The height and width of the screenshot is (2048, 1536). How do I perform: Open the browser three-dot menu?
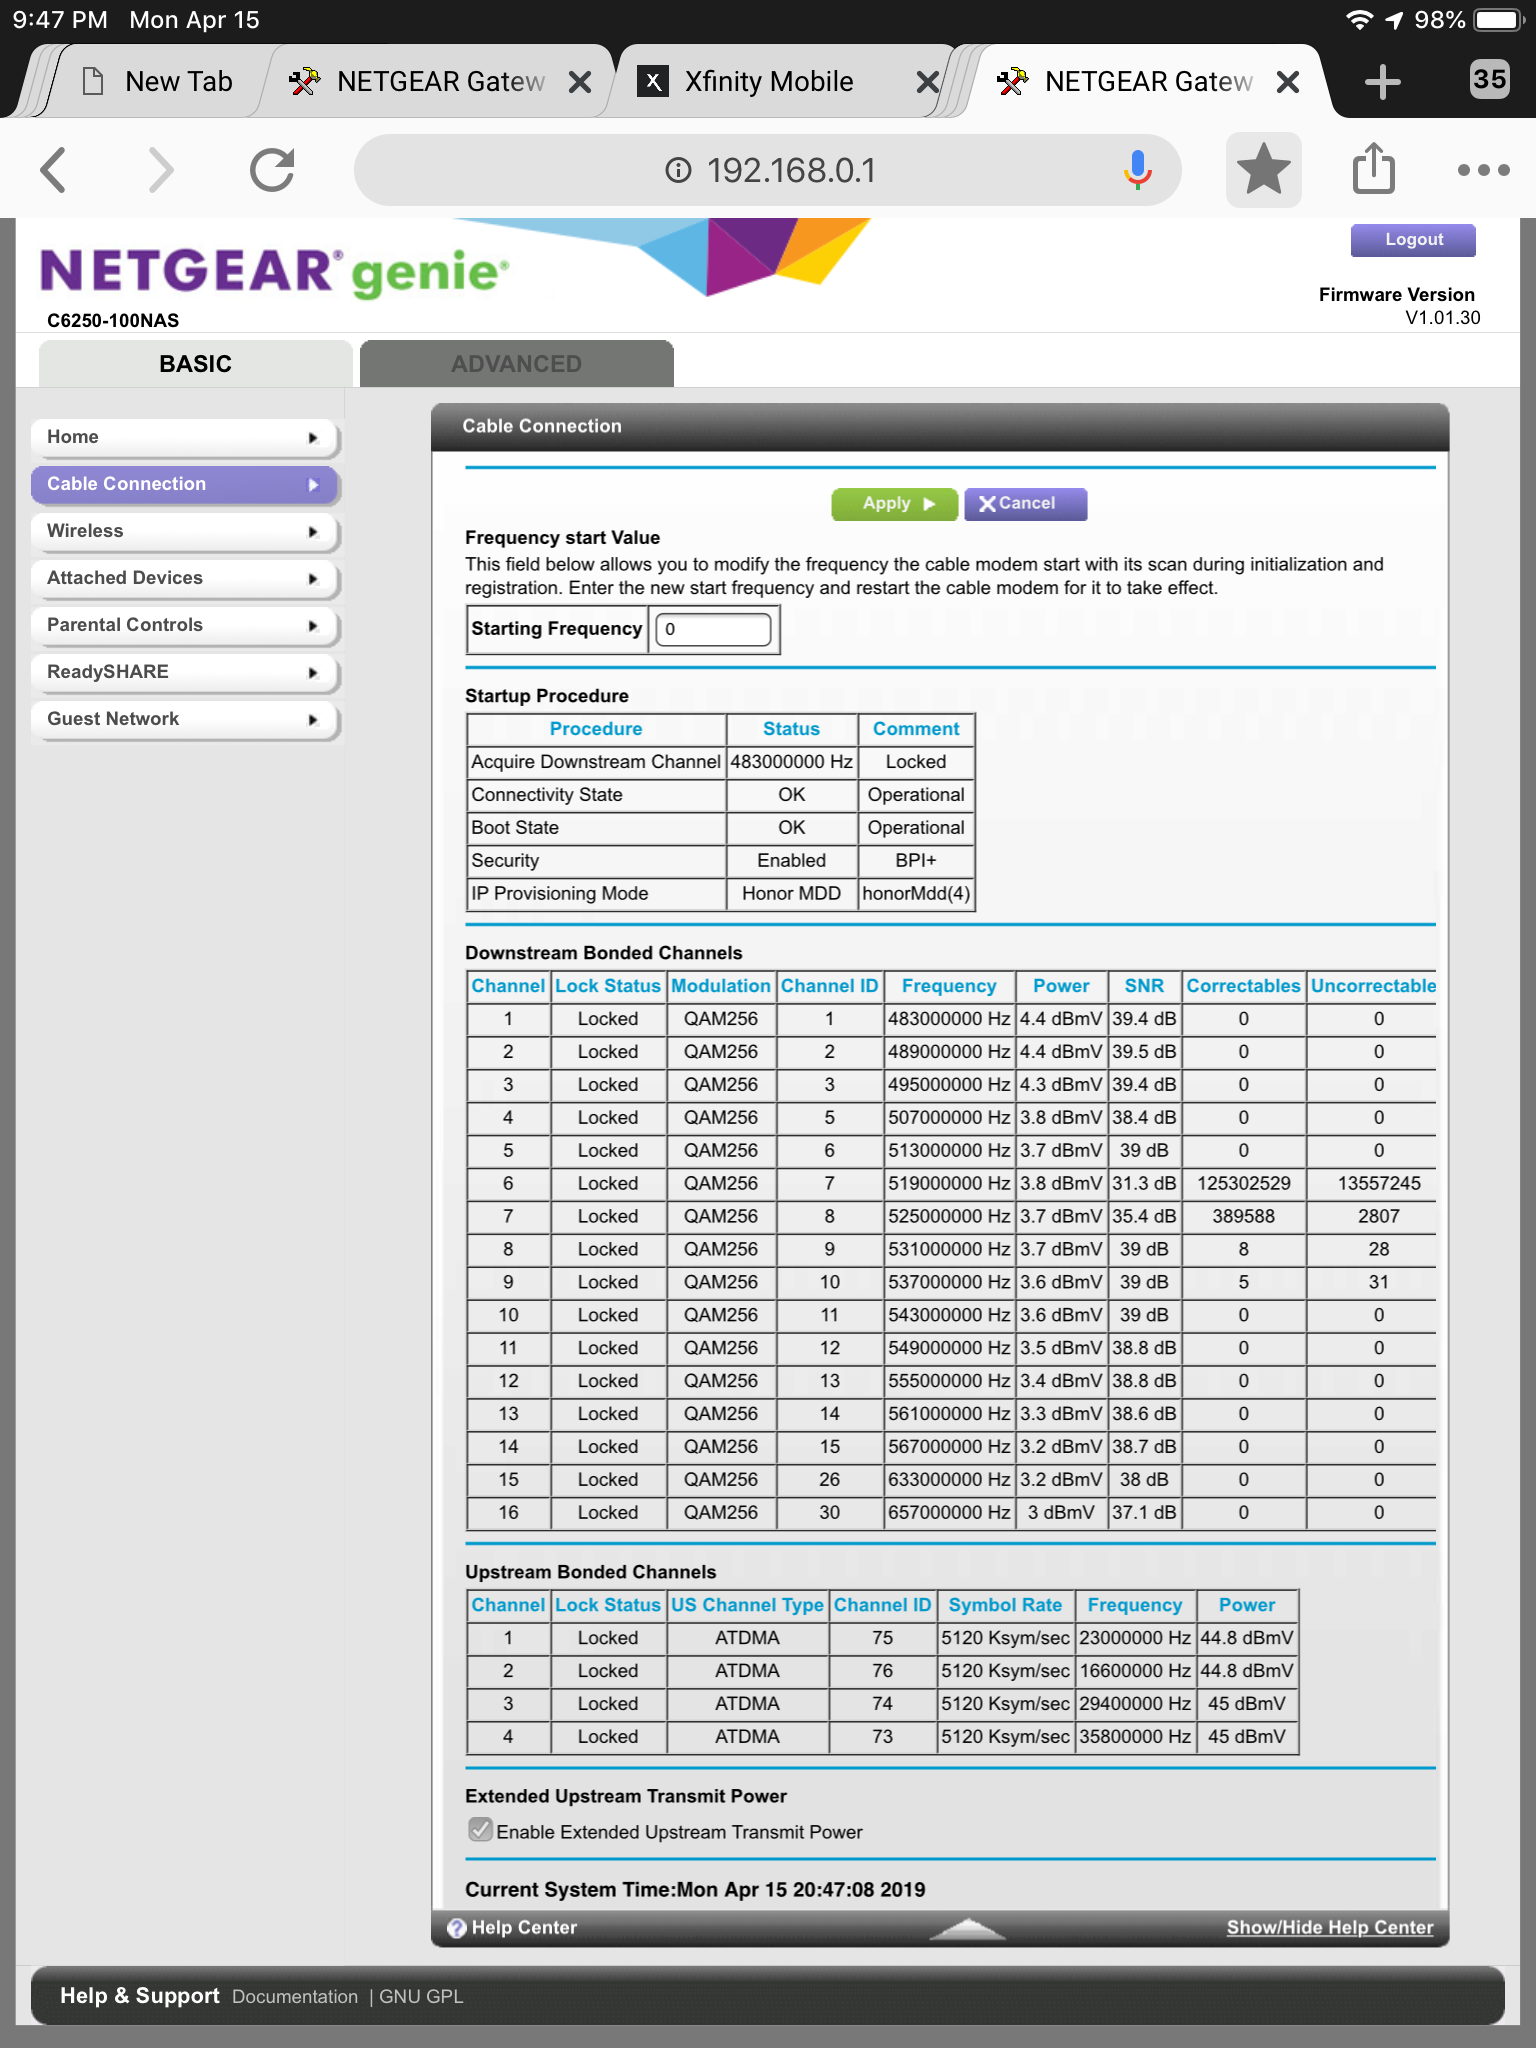click(1484, 170)
